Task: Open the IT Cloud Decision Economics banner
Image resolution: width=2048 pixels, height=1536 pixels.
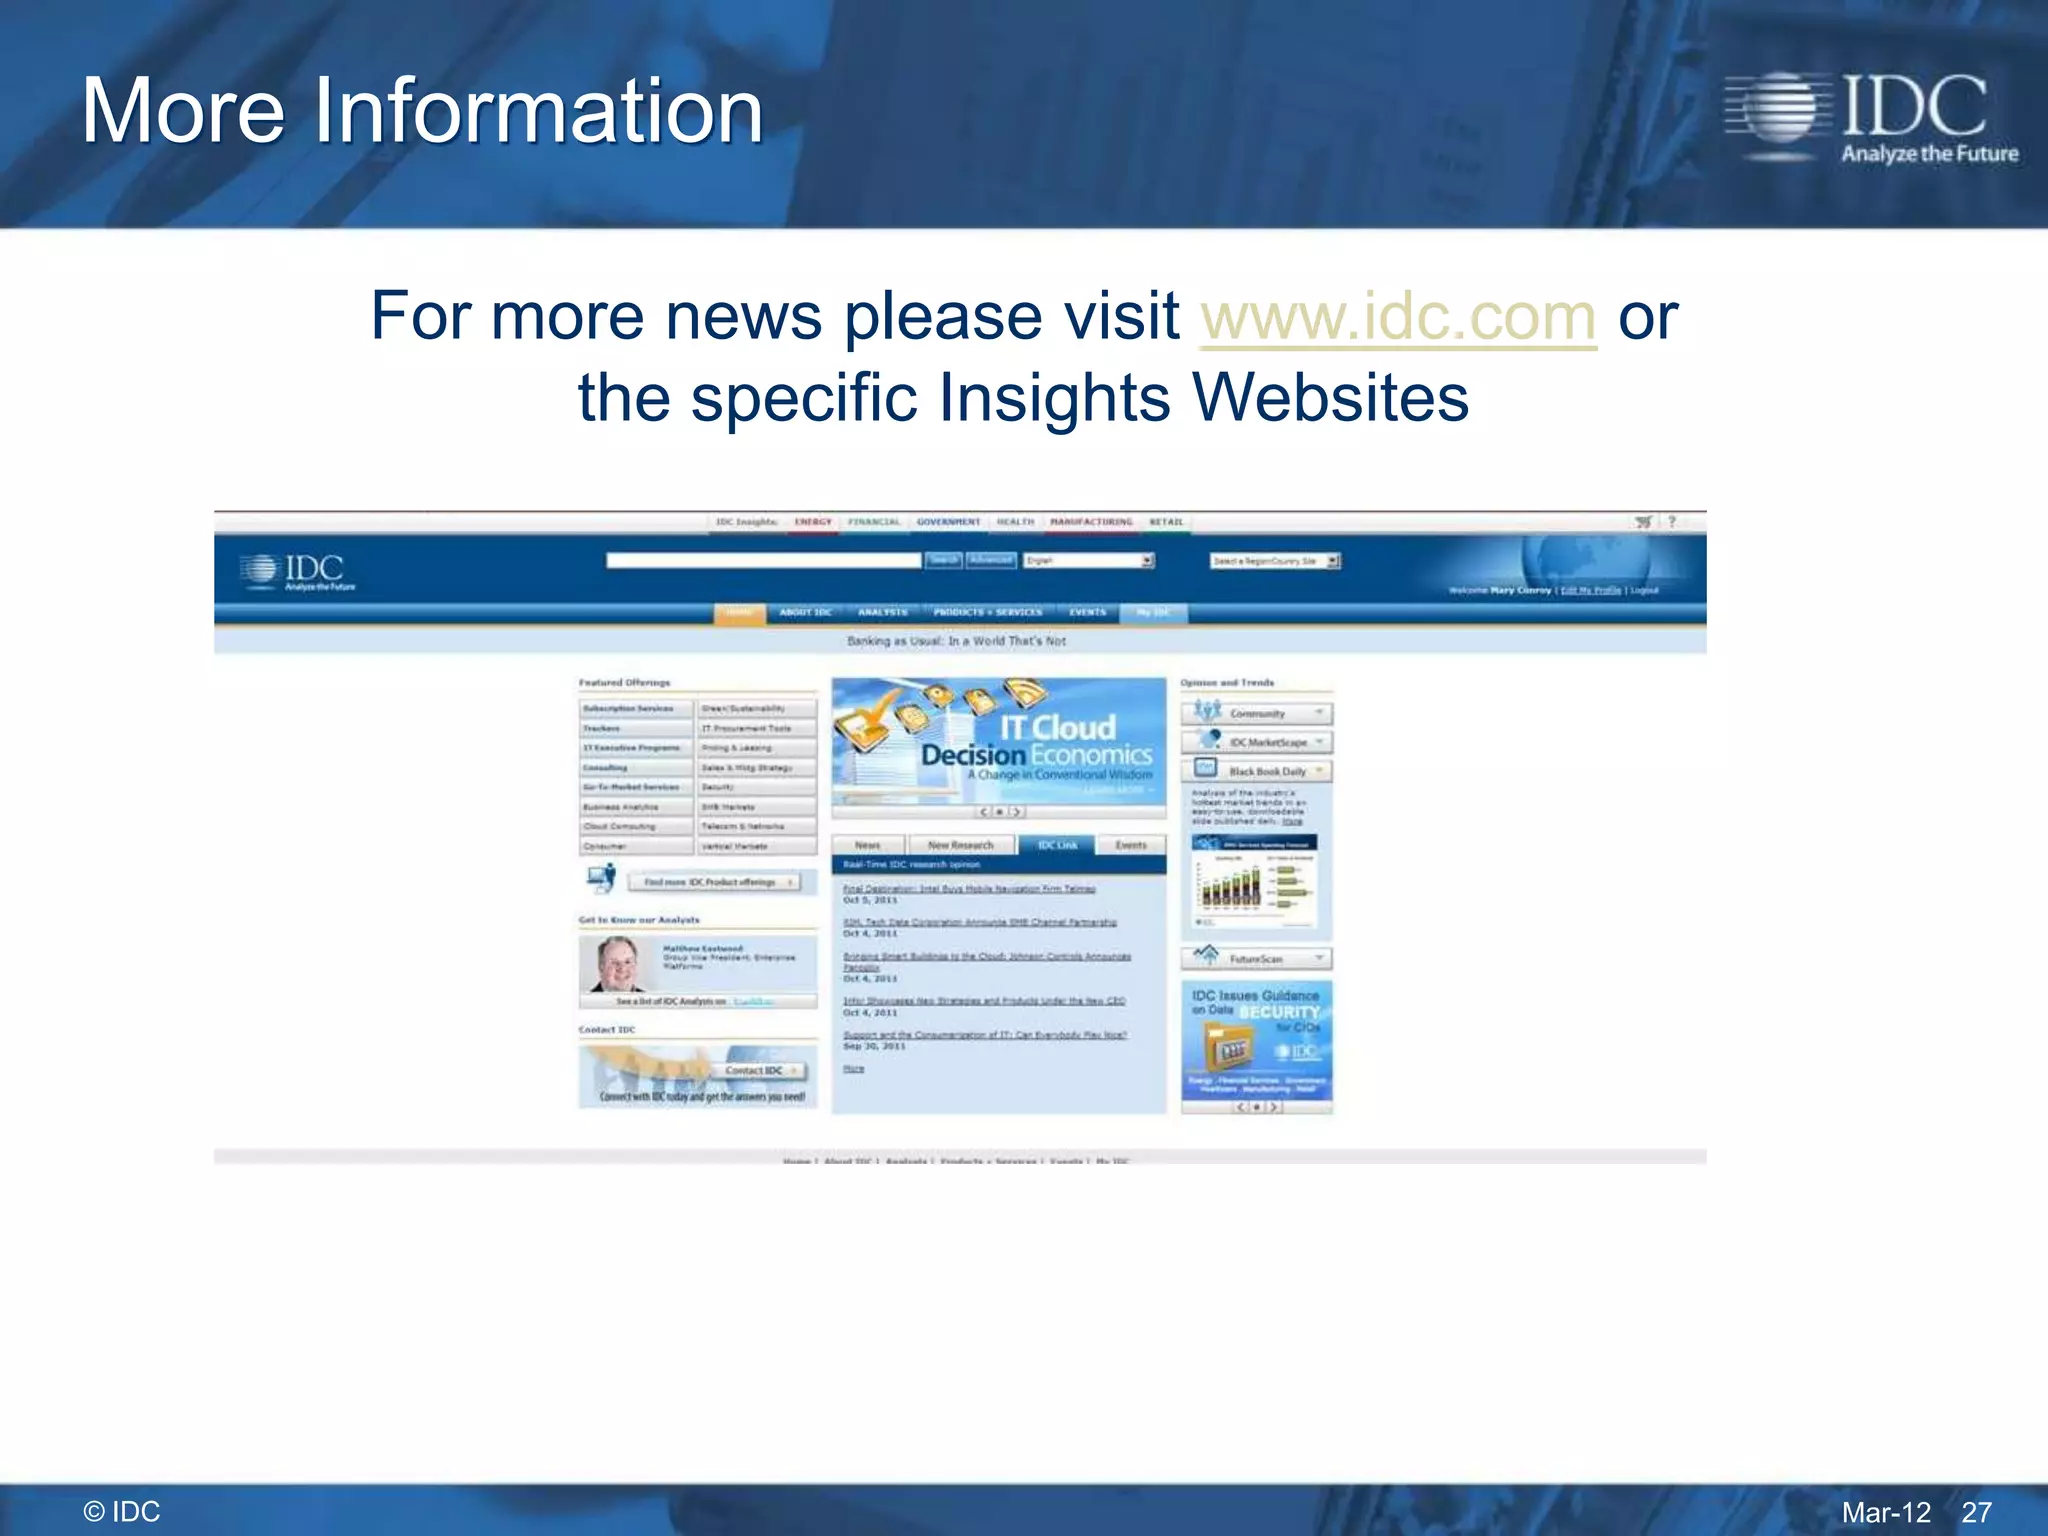Action: pos(999,740)
